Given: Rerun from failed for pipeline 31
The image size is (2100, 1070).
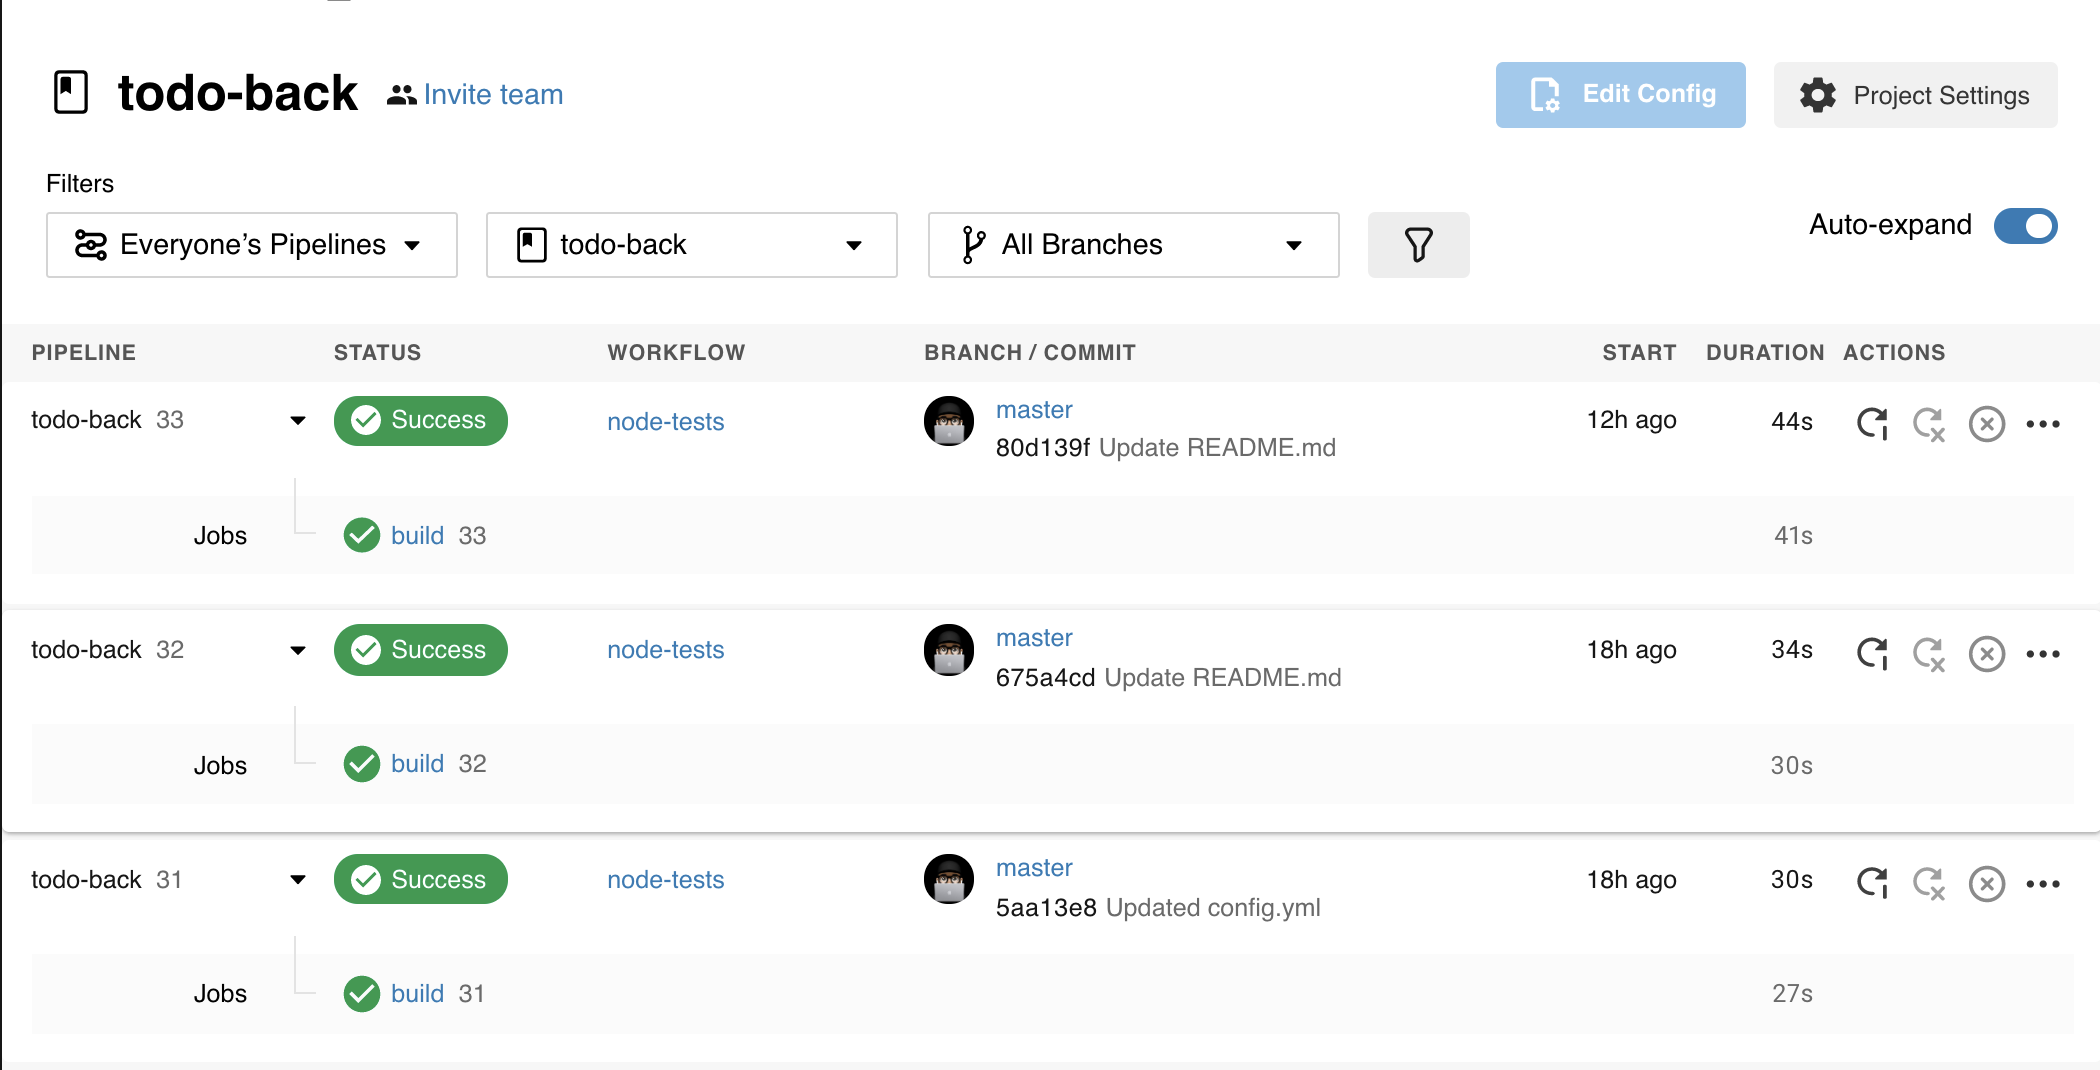Looking at the screenshot, I should pos(1929,883).
